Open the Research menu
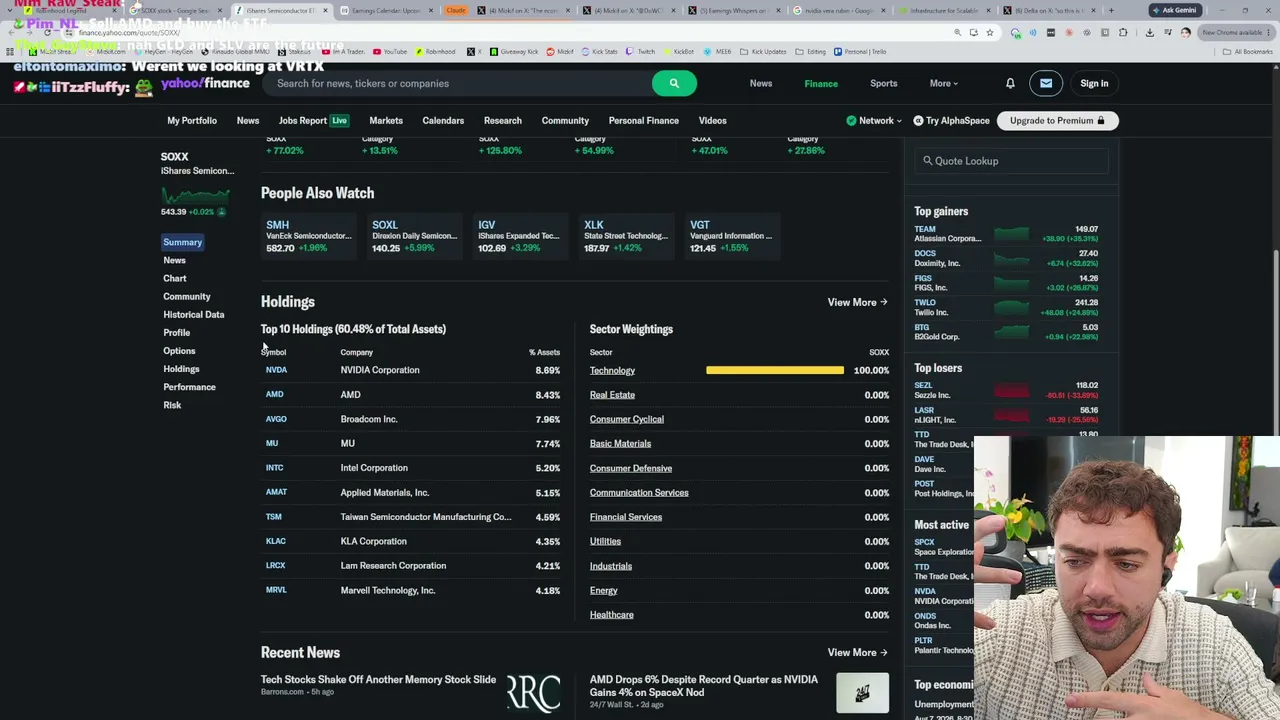Viewport: 1280px width, 720px height. [x=503, y=121]
